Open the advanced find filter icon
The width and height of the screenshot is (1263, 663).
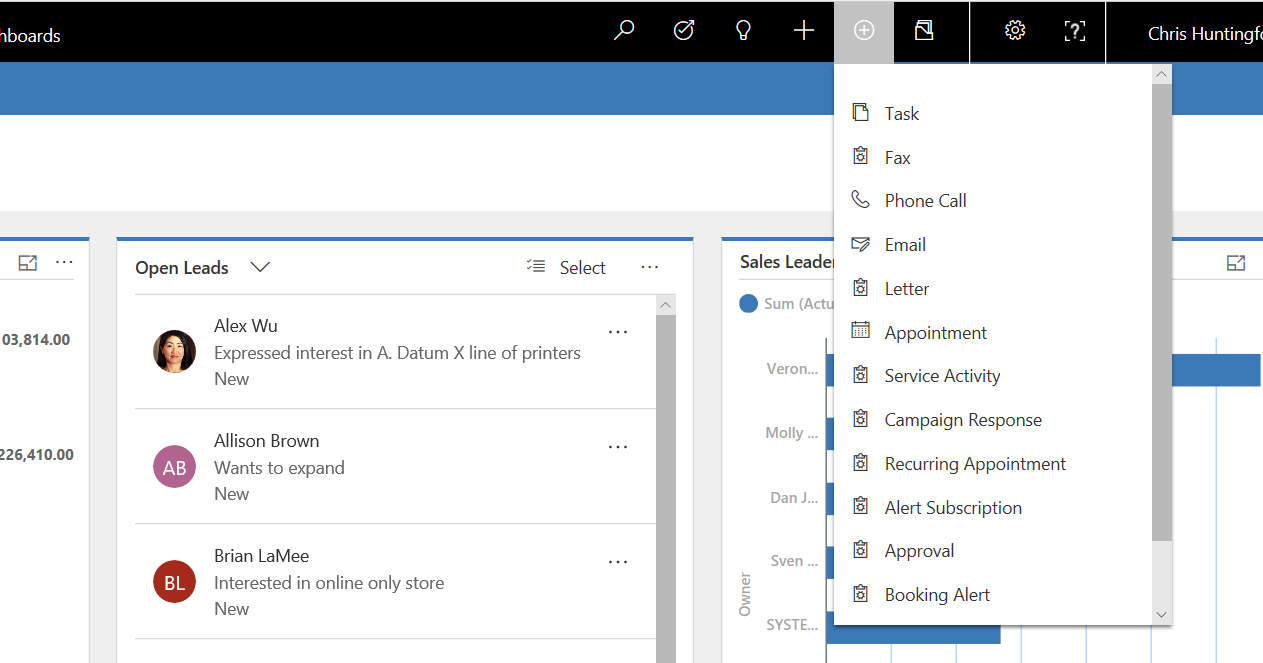click(x=924, y=31)
